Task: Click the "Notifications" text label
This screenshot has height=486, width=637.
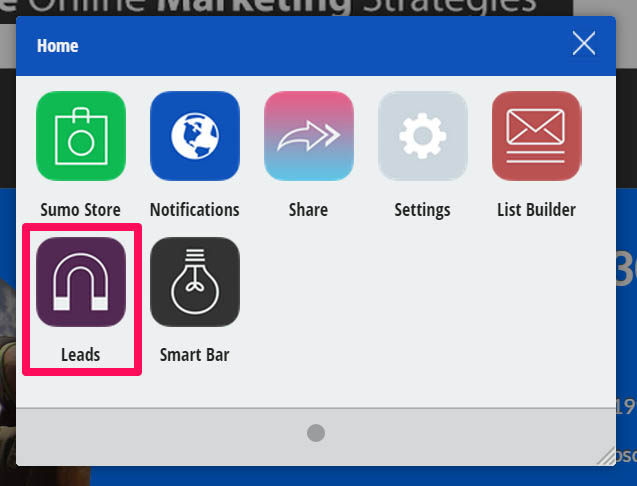Action: click(194, 210)
